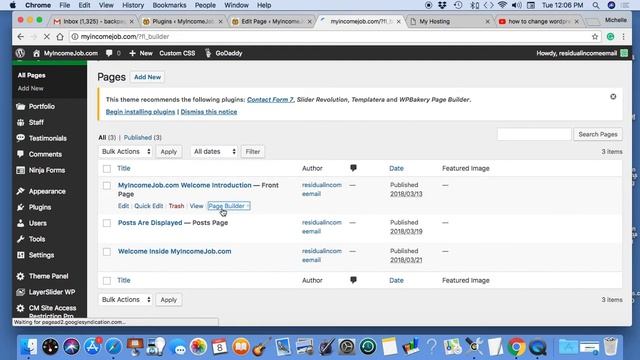Open the Staff sidebar menu
640x360 pixels.
[x=36, y=122]
